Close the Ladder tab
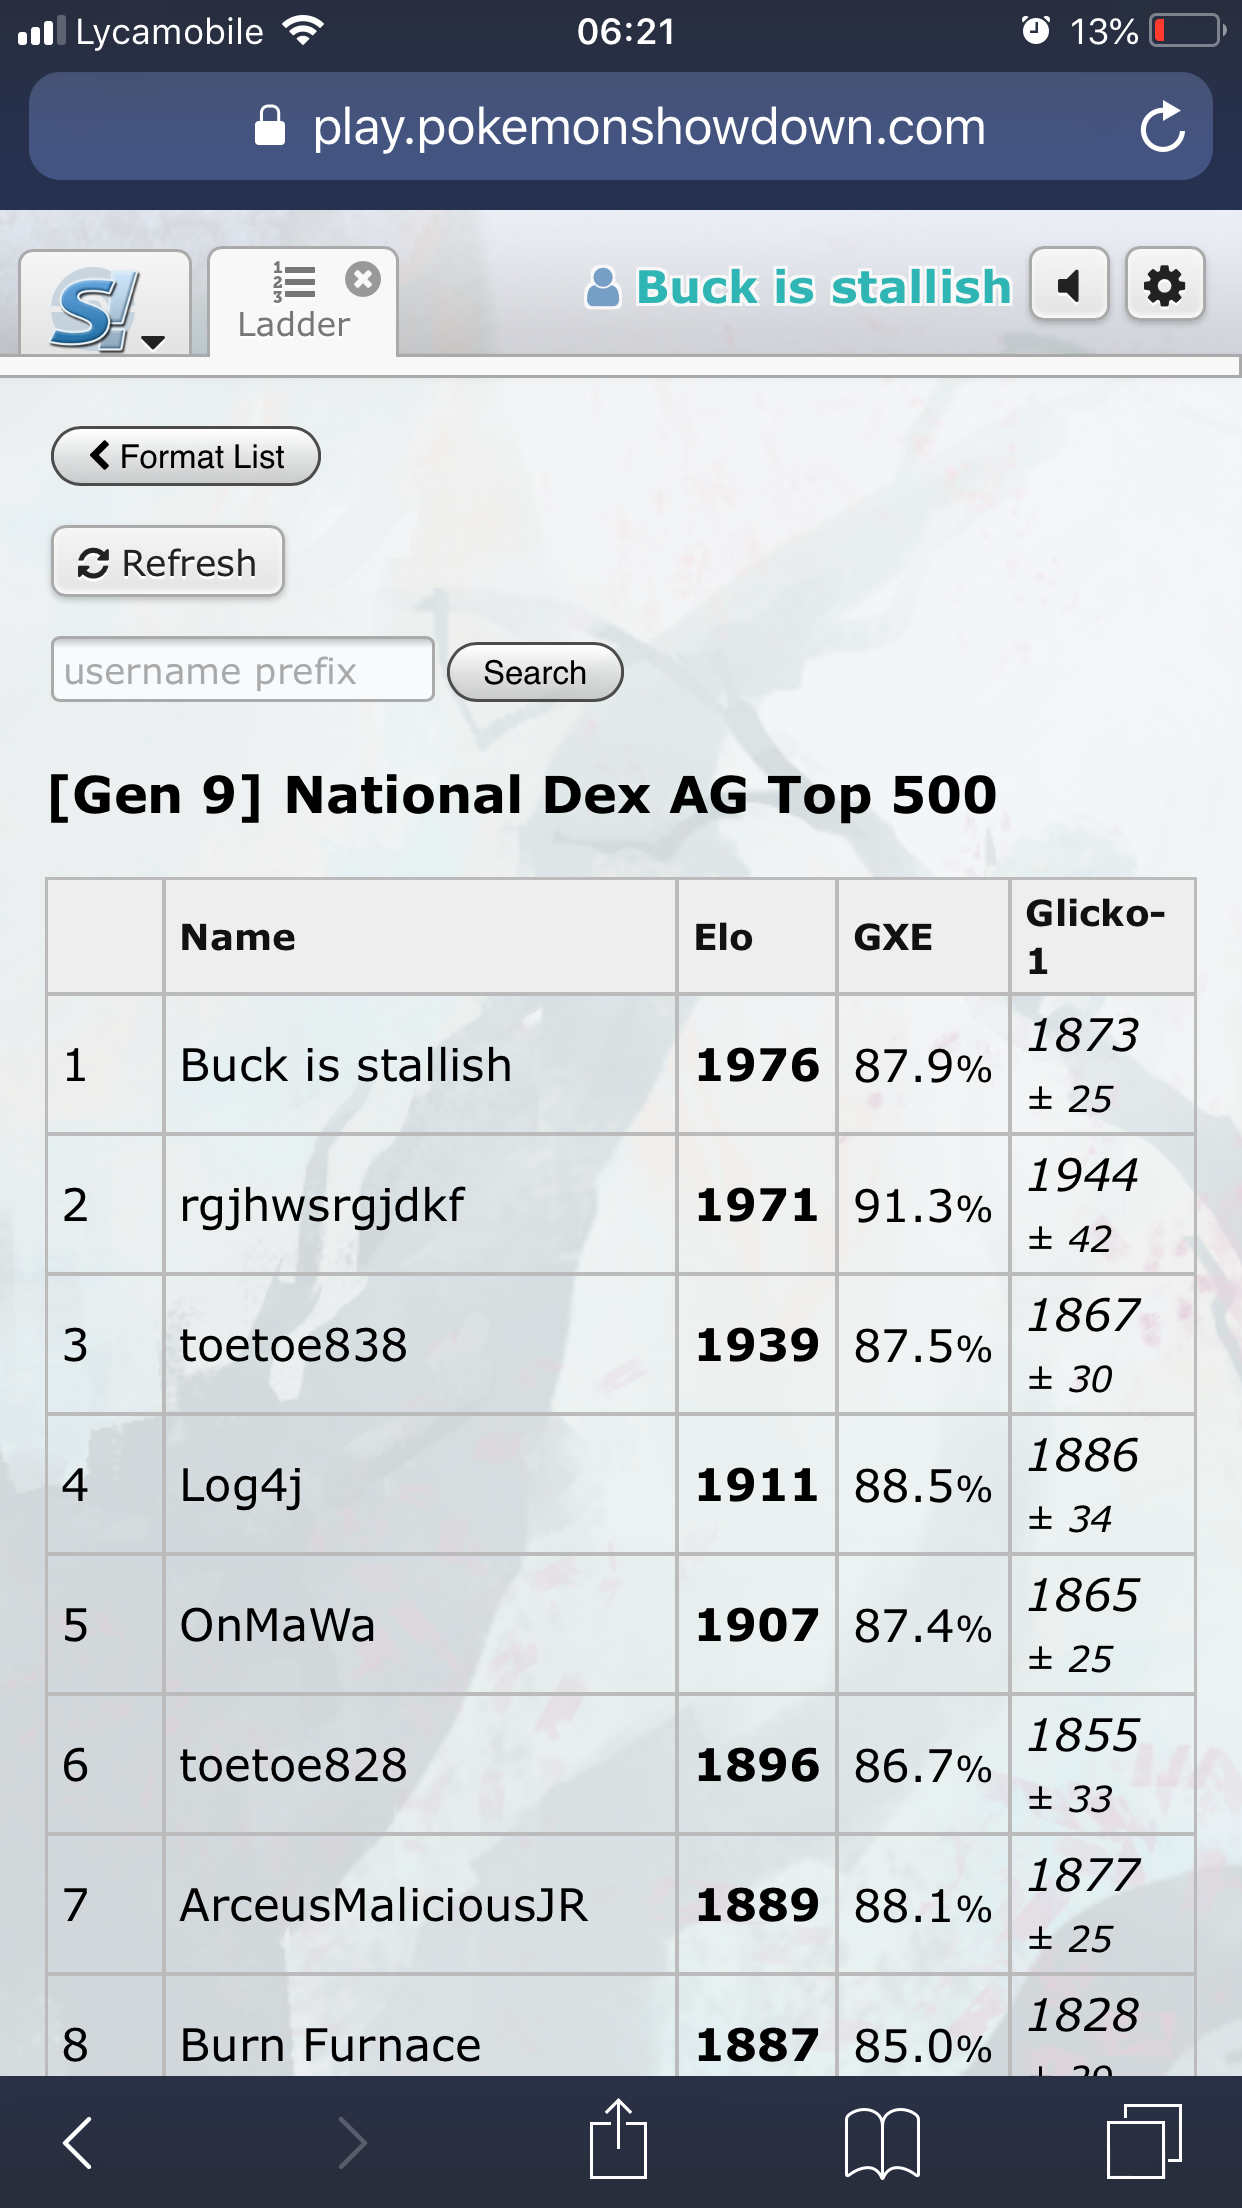This screenshot has height=2208, width=1242. pyautogui.click(x=363, y=279)
